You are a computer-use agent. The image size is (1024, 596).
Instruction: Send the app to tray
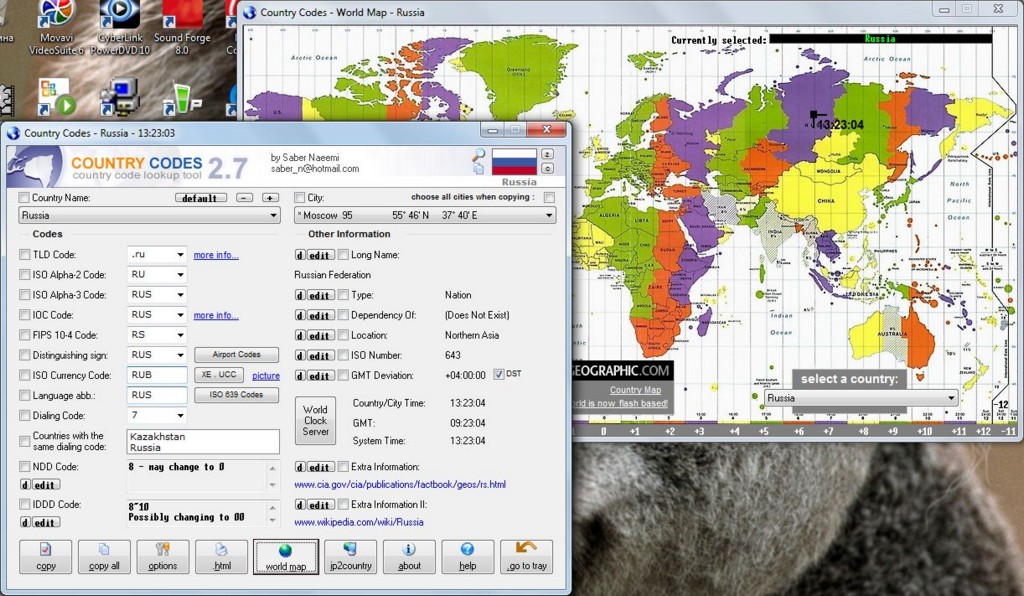coord(526,557)
